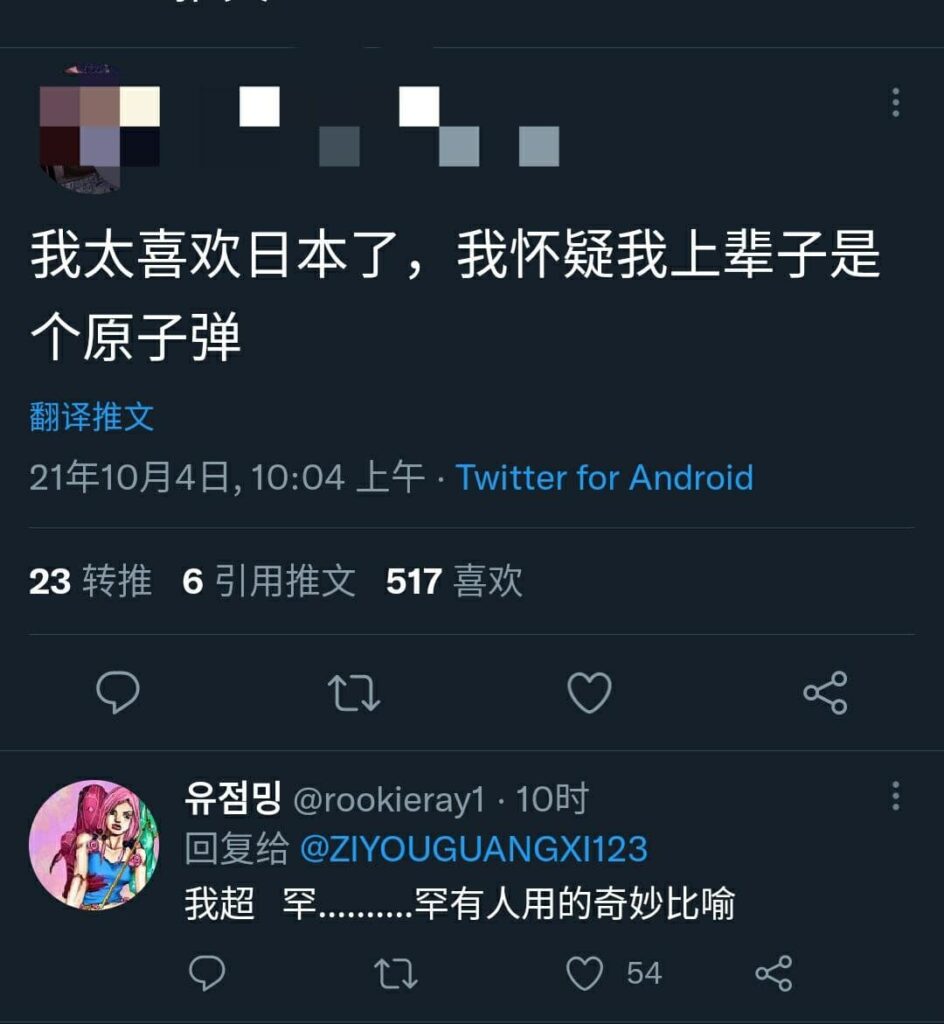Screen dimensions: 944x1024
Task: View the 23 转推 retweets list
Action: (90, 581)
